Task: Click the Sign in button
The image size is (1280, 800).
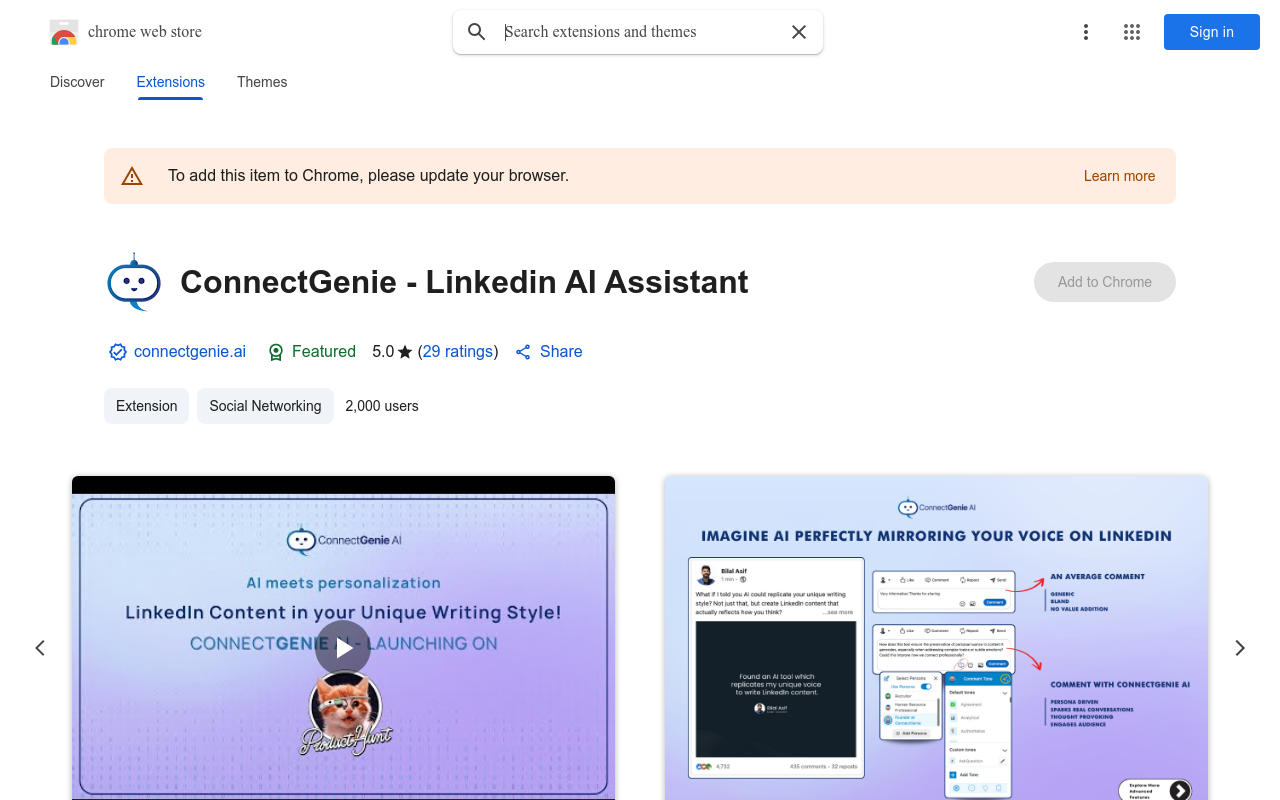Action: point(1212,32)
